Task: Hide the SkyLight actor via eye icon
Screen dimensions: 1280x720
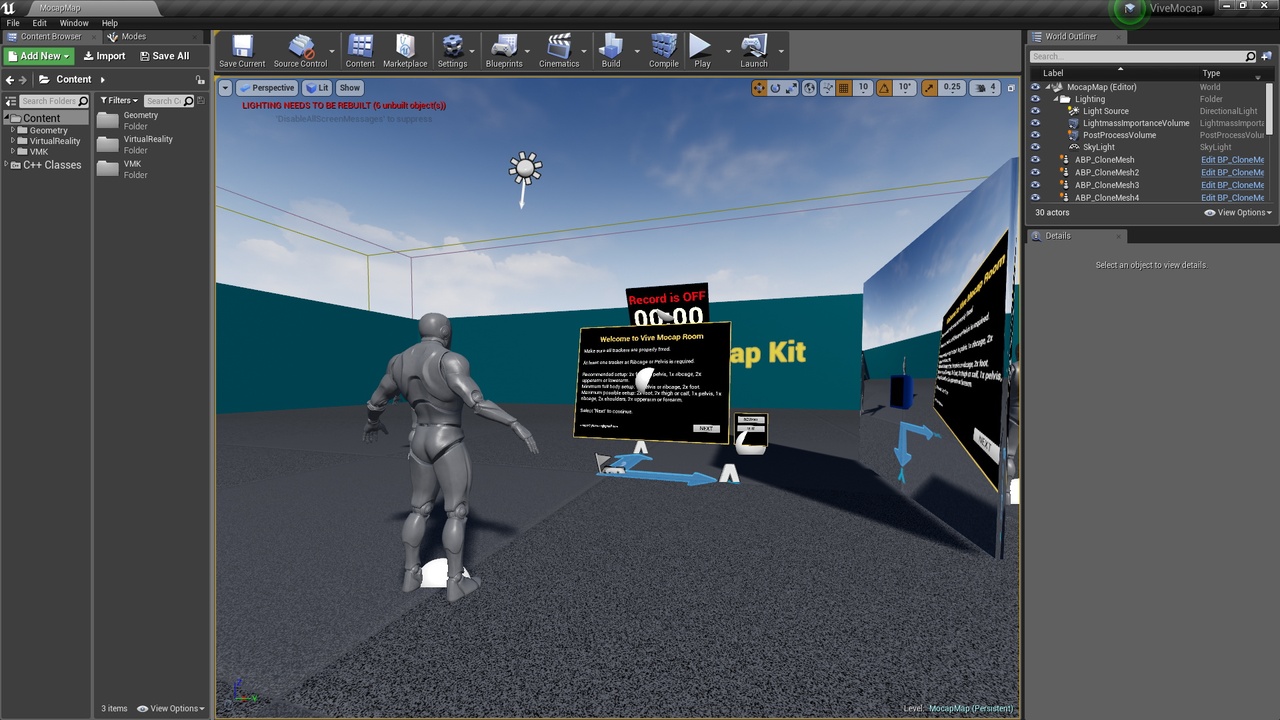Action: [1035, 147]
